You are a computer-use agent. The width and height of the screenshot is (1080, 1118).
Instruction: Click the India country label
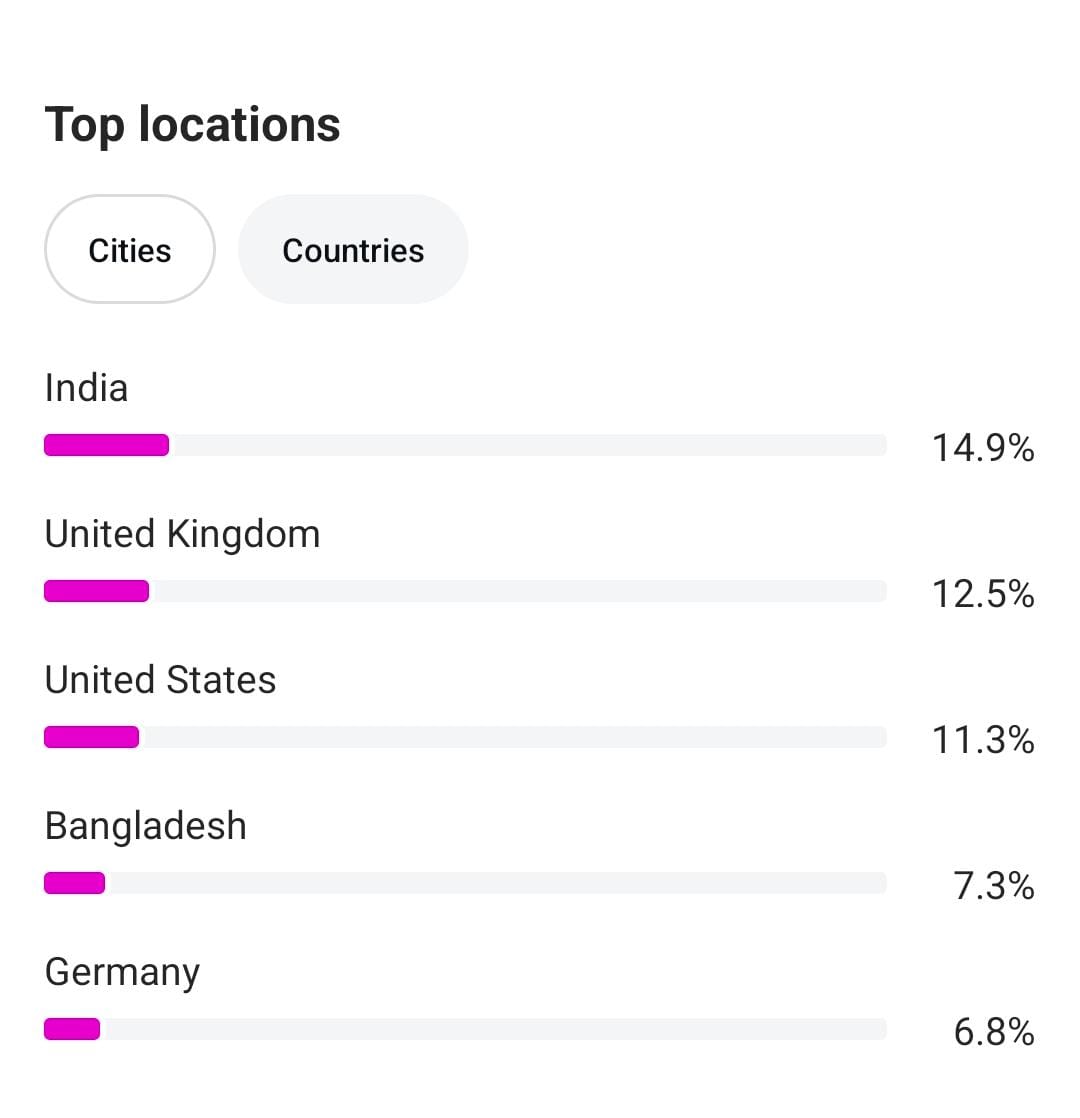87,388
